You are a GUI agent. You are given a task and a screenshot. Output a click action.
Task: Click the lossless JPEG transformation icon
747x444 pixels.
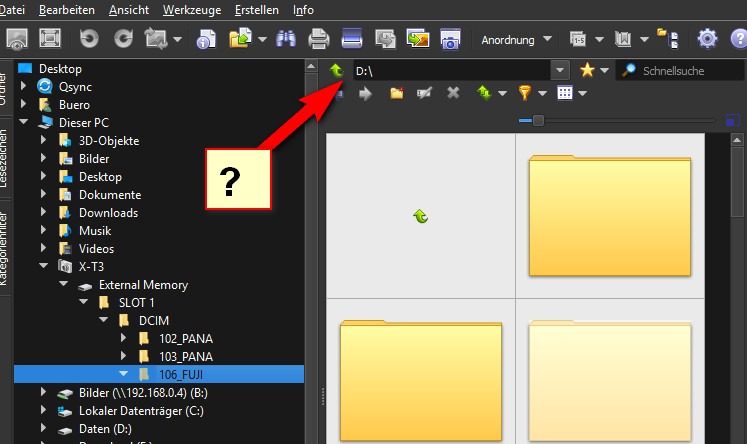tap(156, 39)
